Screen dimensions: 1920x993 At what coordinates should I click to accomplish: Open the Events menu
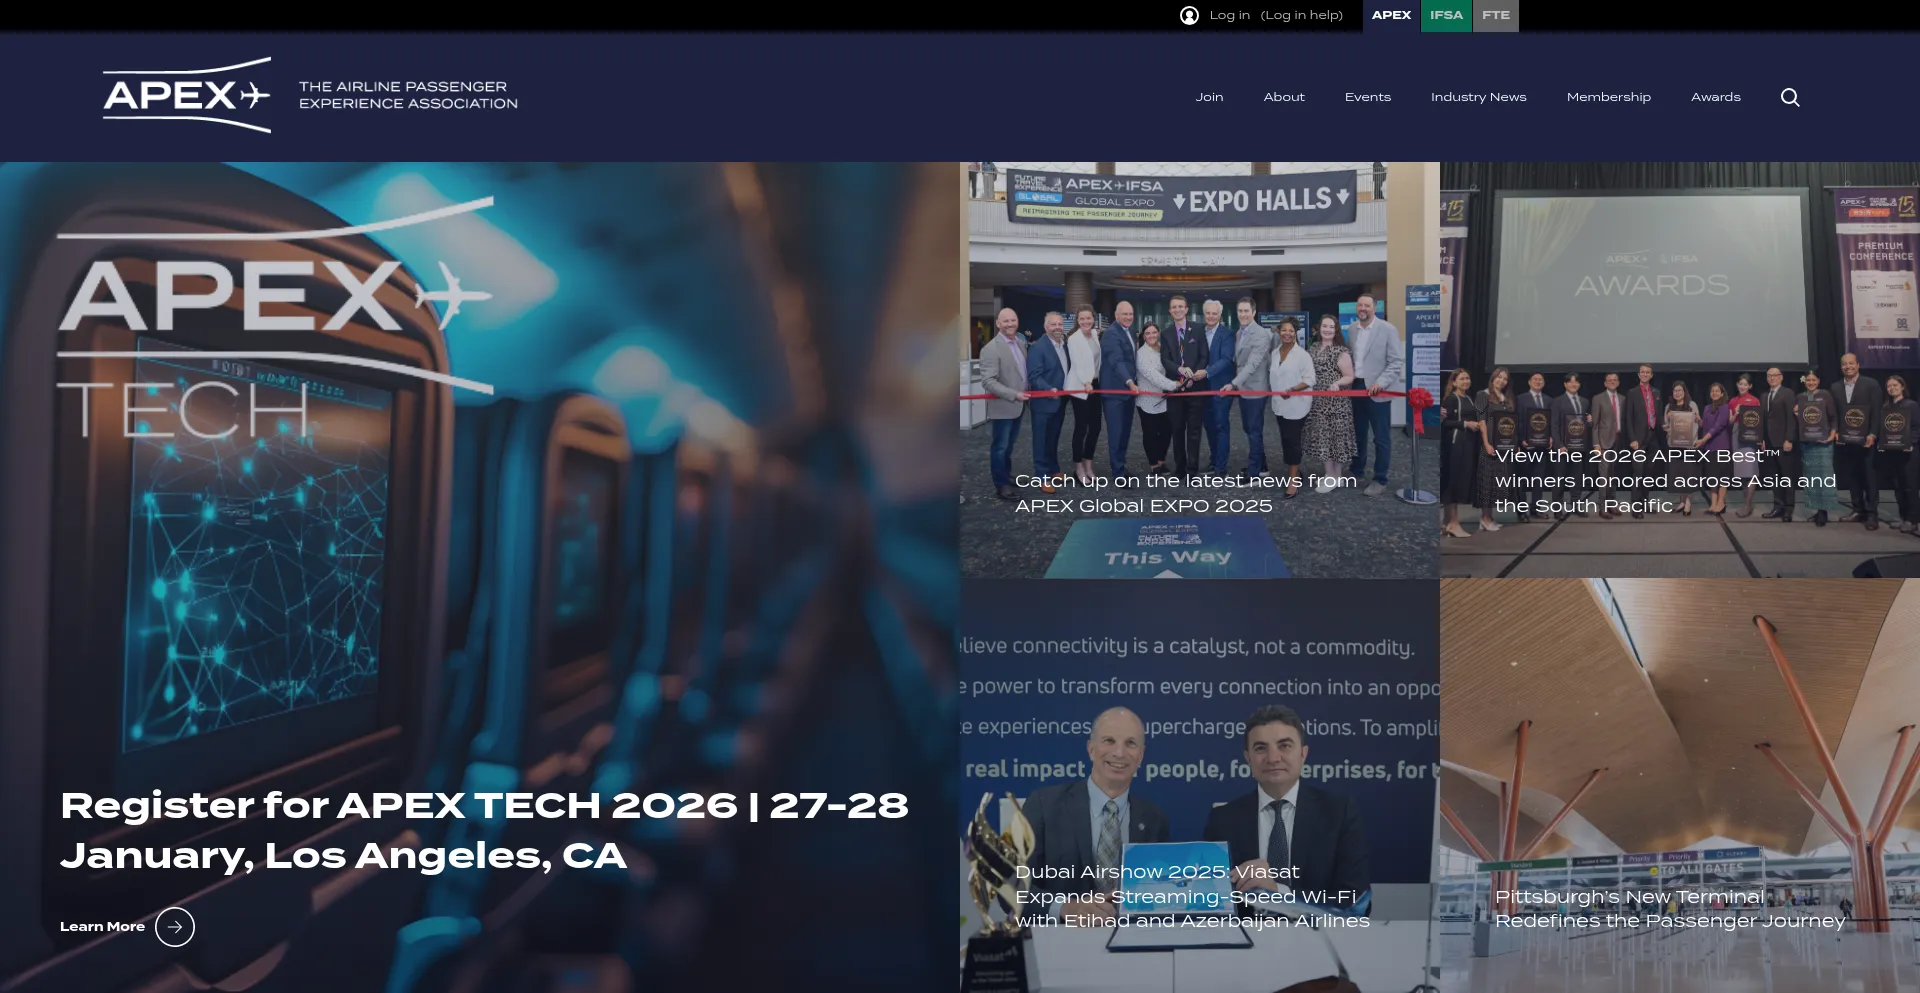1367,97
